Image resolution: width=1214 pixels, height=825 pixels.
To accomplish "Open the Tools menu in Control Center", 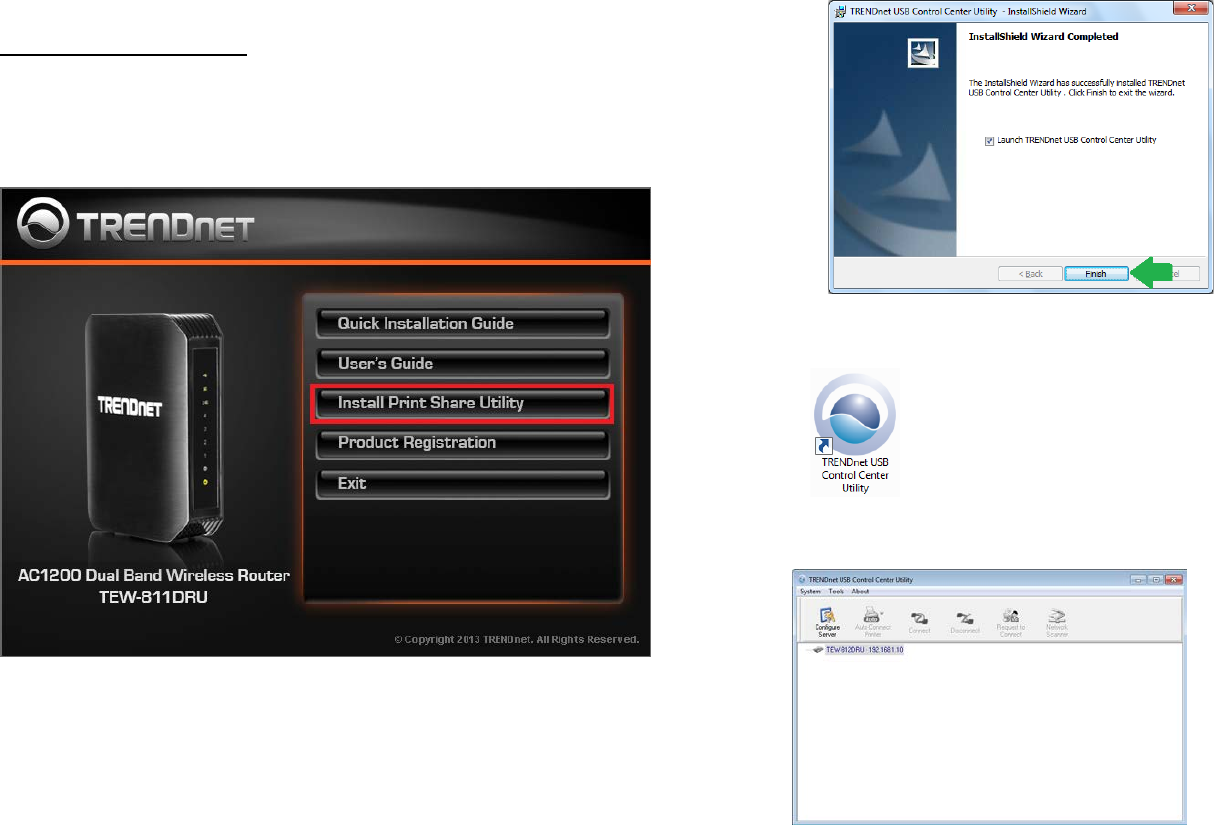I will click(836, 592).
